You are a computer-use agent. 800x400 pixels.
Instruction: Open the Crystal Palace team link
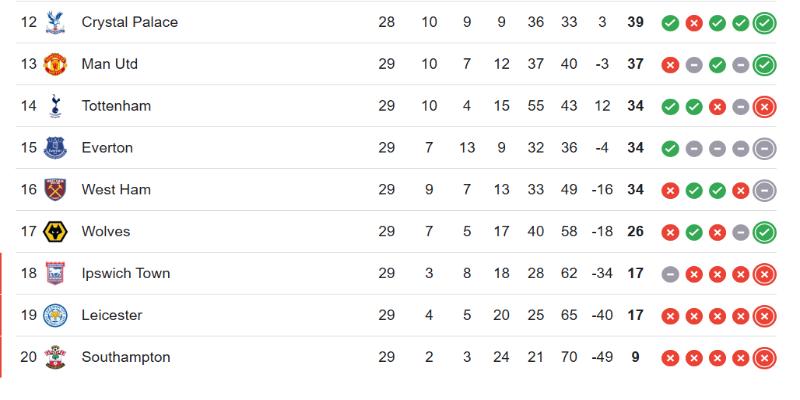(130, 22)
